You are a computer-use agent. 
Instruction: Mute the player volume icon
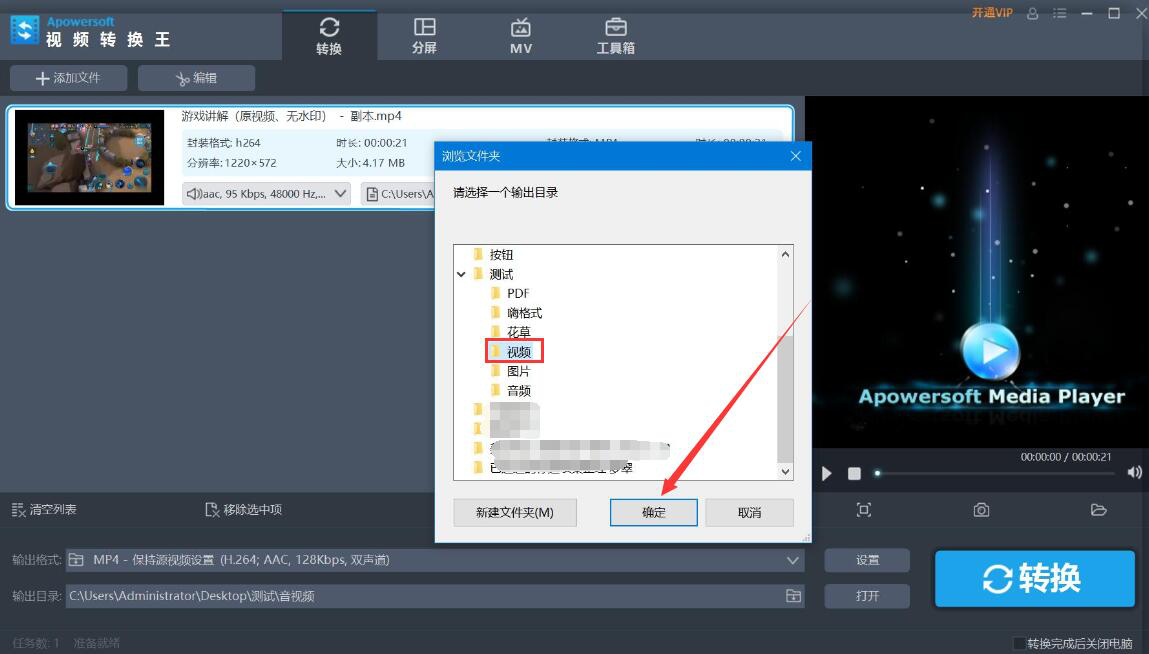click(1134, 472)
